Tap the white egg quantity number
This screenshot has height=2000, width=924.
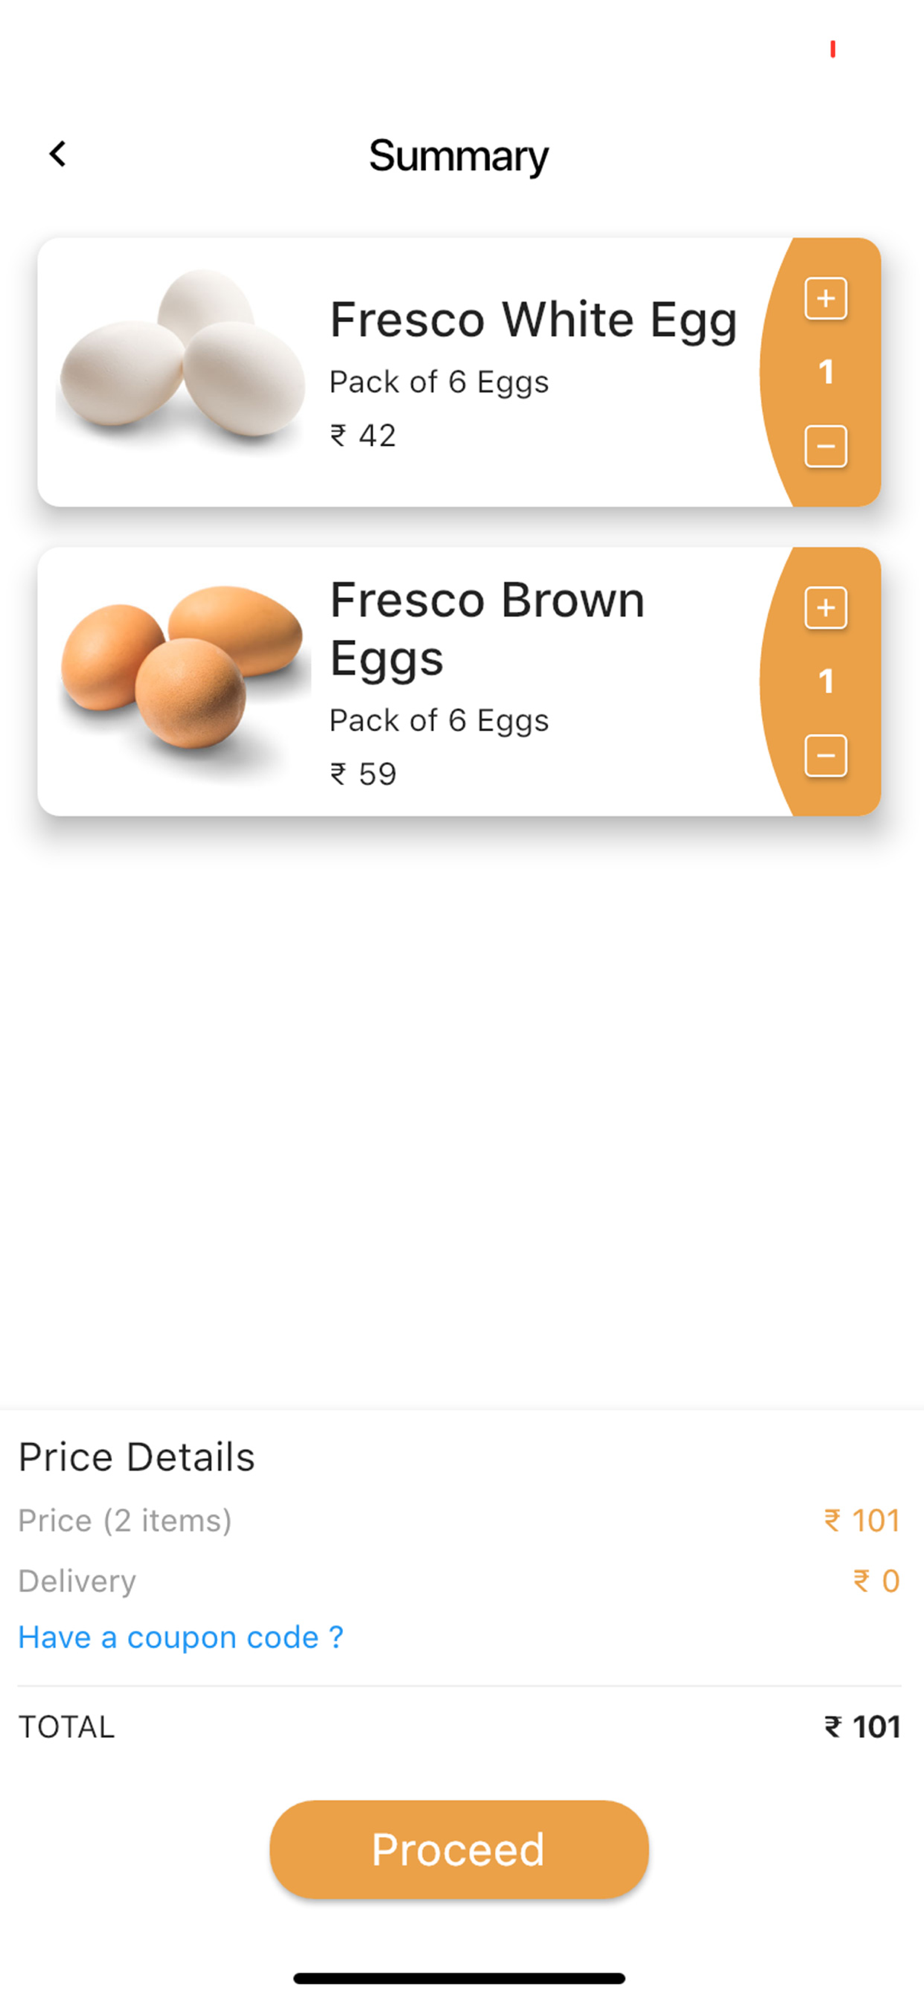pos(826,372)
